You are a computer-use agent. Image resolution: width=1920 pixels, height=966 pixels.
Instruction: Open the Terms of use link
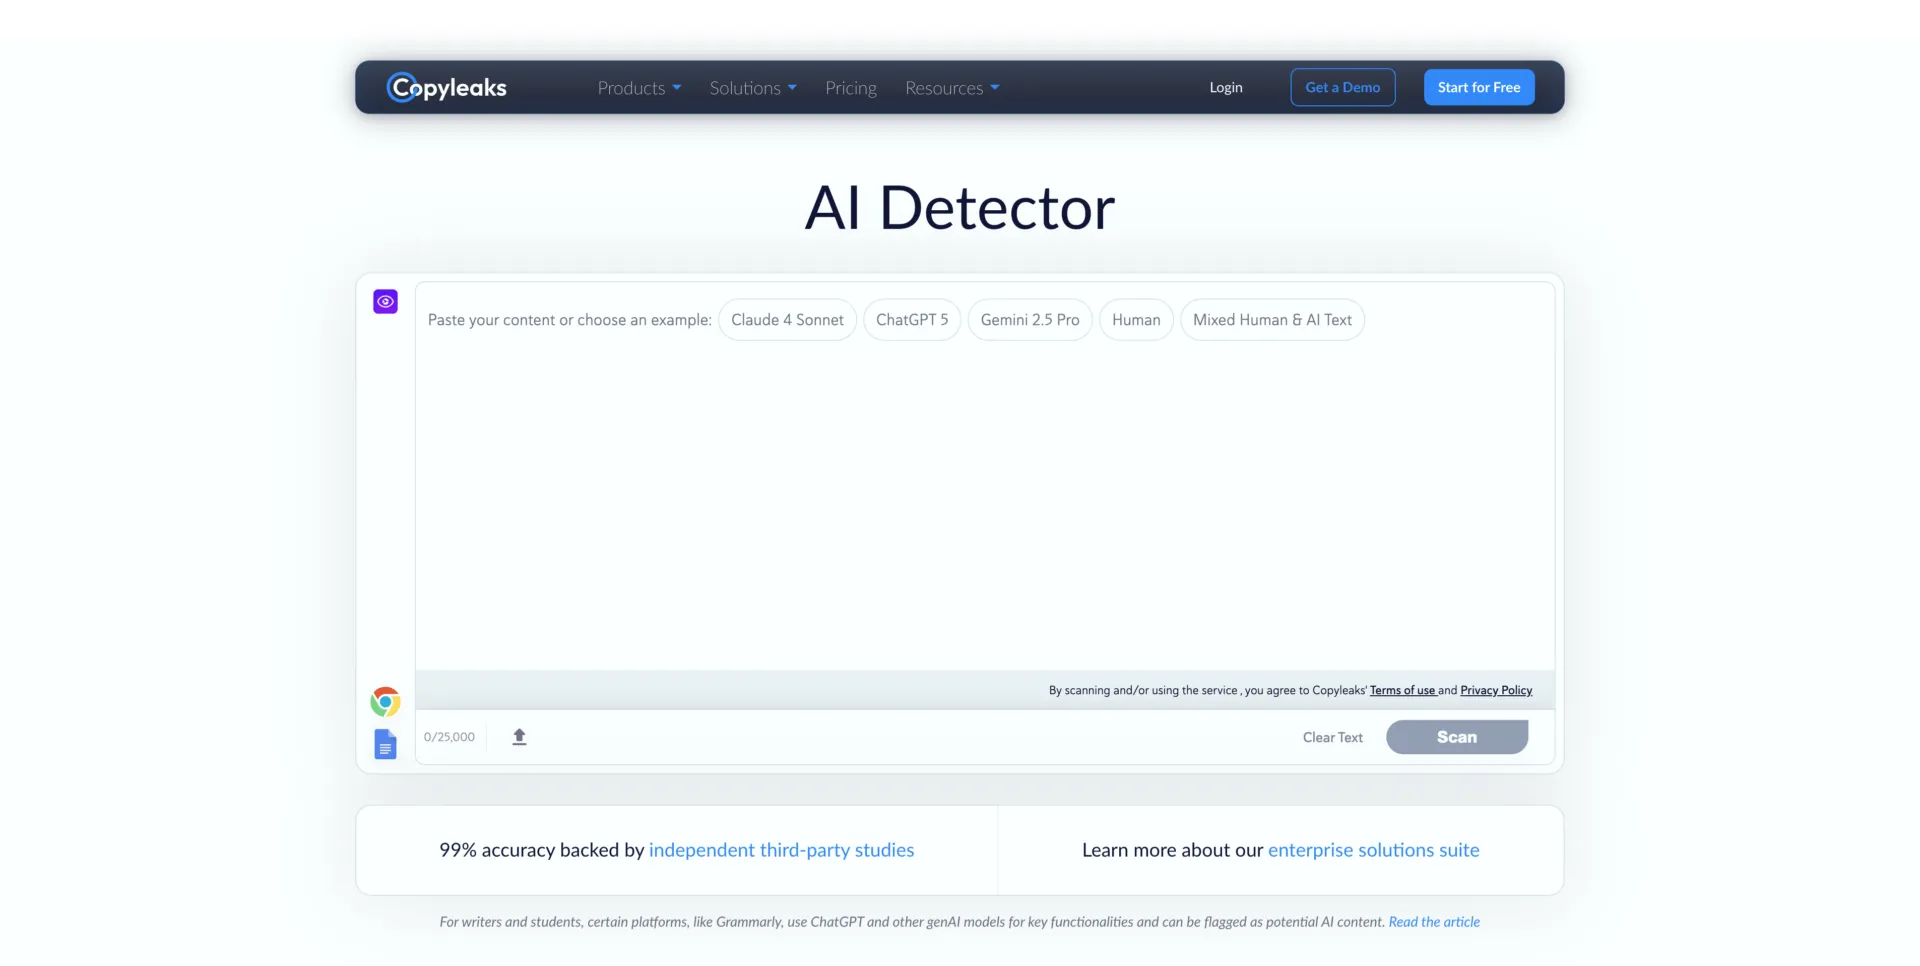1402,690
